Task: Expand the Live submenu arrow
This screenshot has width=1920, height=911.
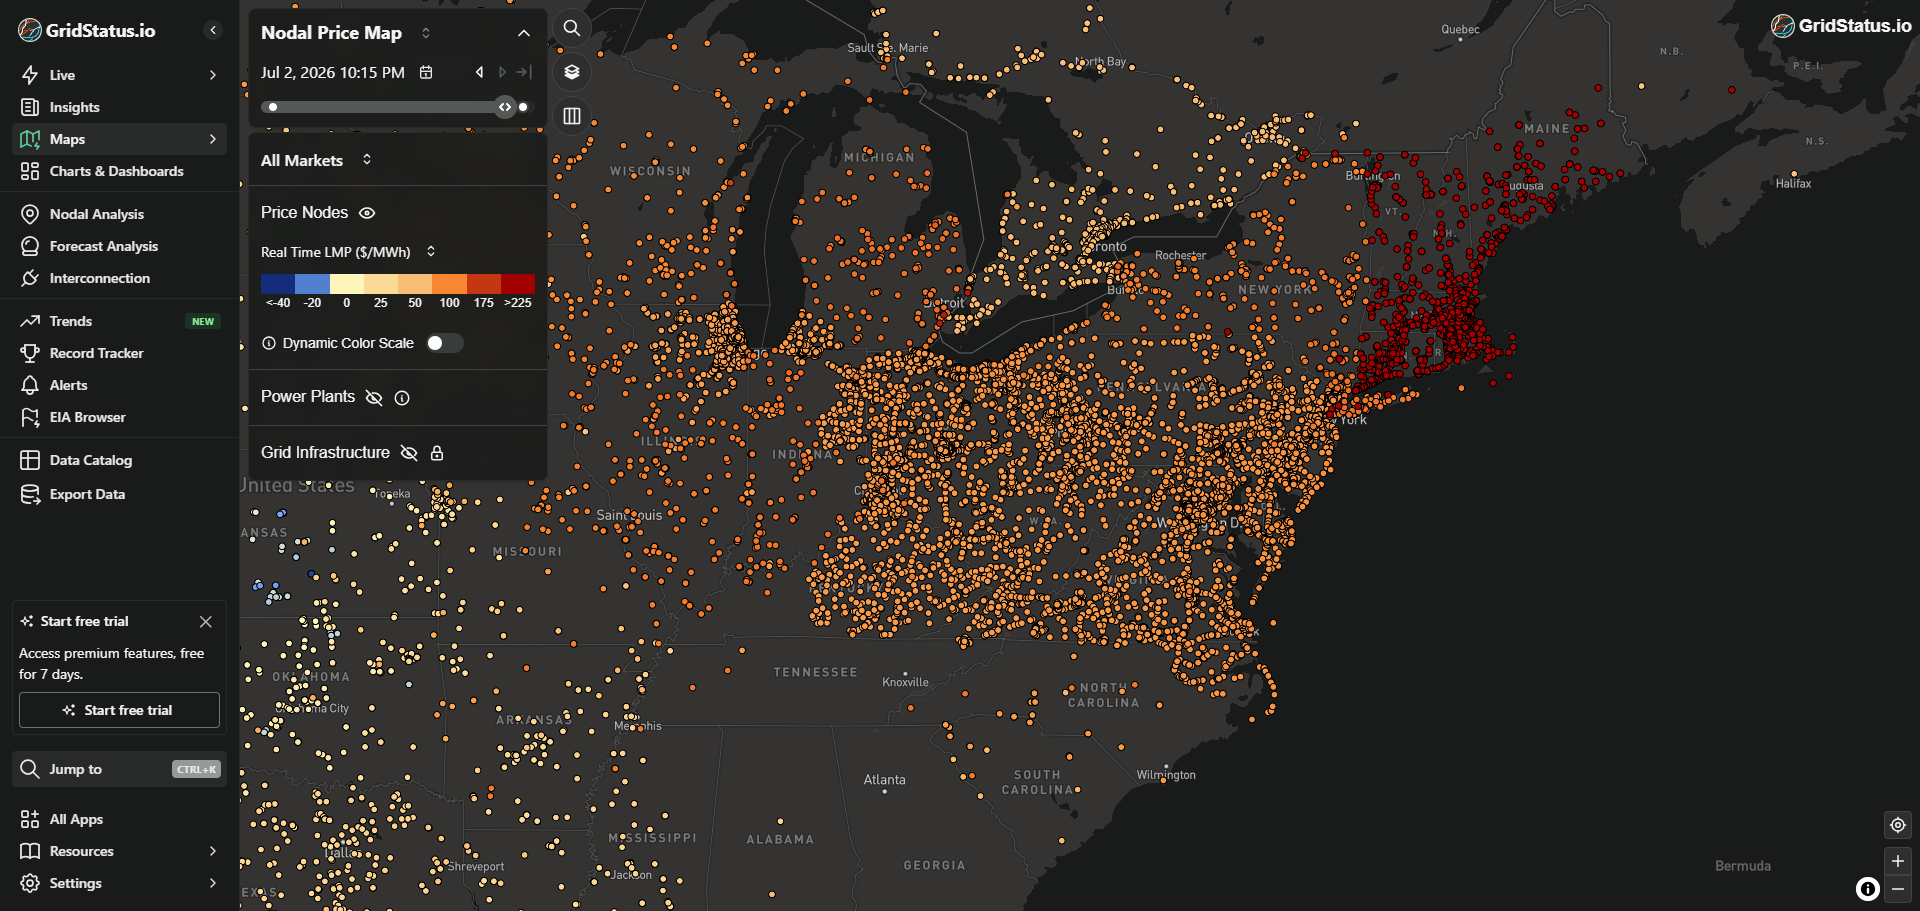Action: point(213,75)
